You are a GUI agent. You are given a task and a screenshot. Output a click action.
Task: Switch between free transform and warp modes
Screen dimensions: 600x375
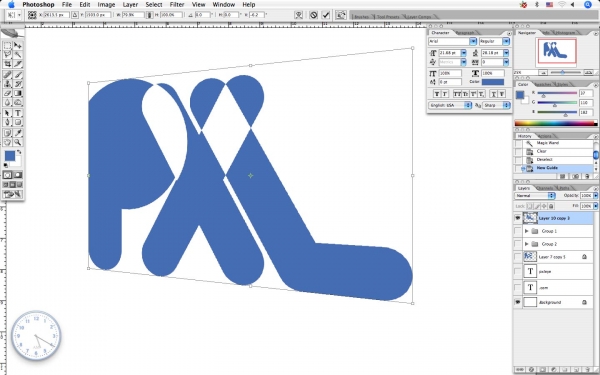pyautogui.click(x=299, y=15)
